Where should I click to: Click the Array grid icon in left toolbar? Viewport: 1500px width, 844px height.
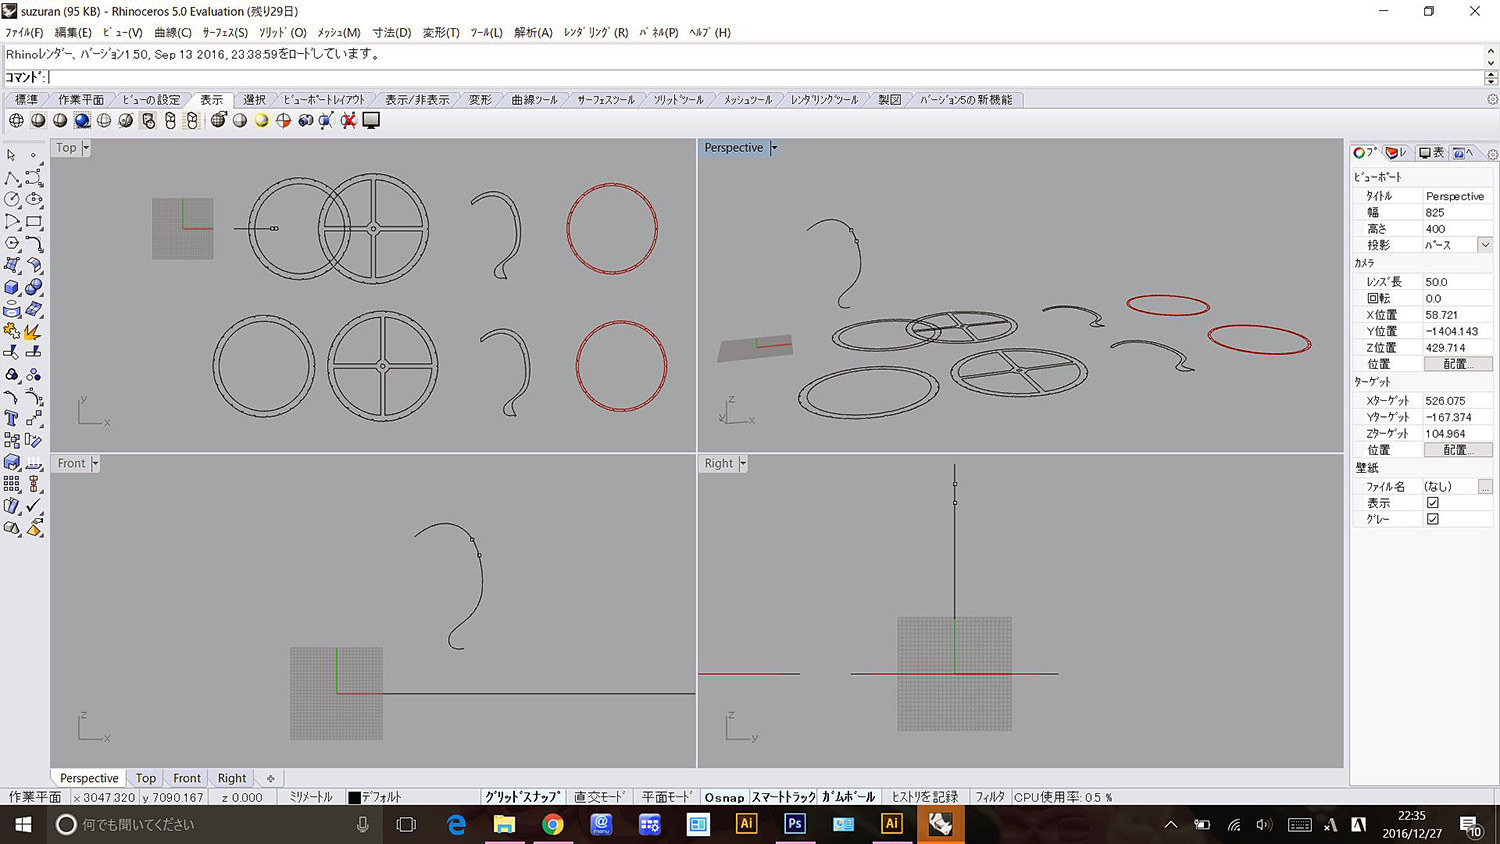[12, 484]
